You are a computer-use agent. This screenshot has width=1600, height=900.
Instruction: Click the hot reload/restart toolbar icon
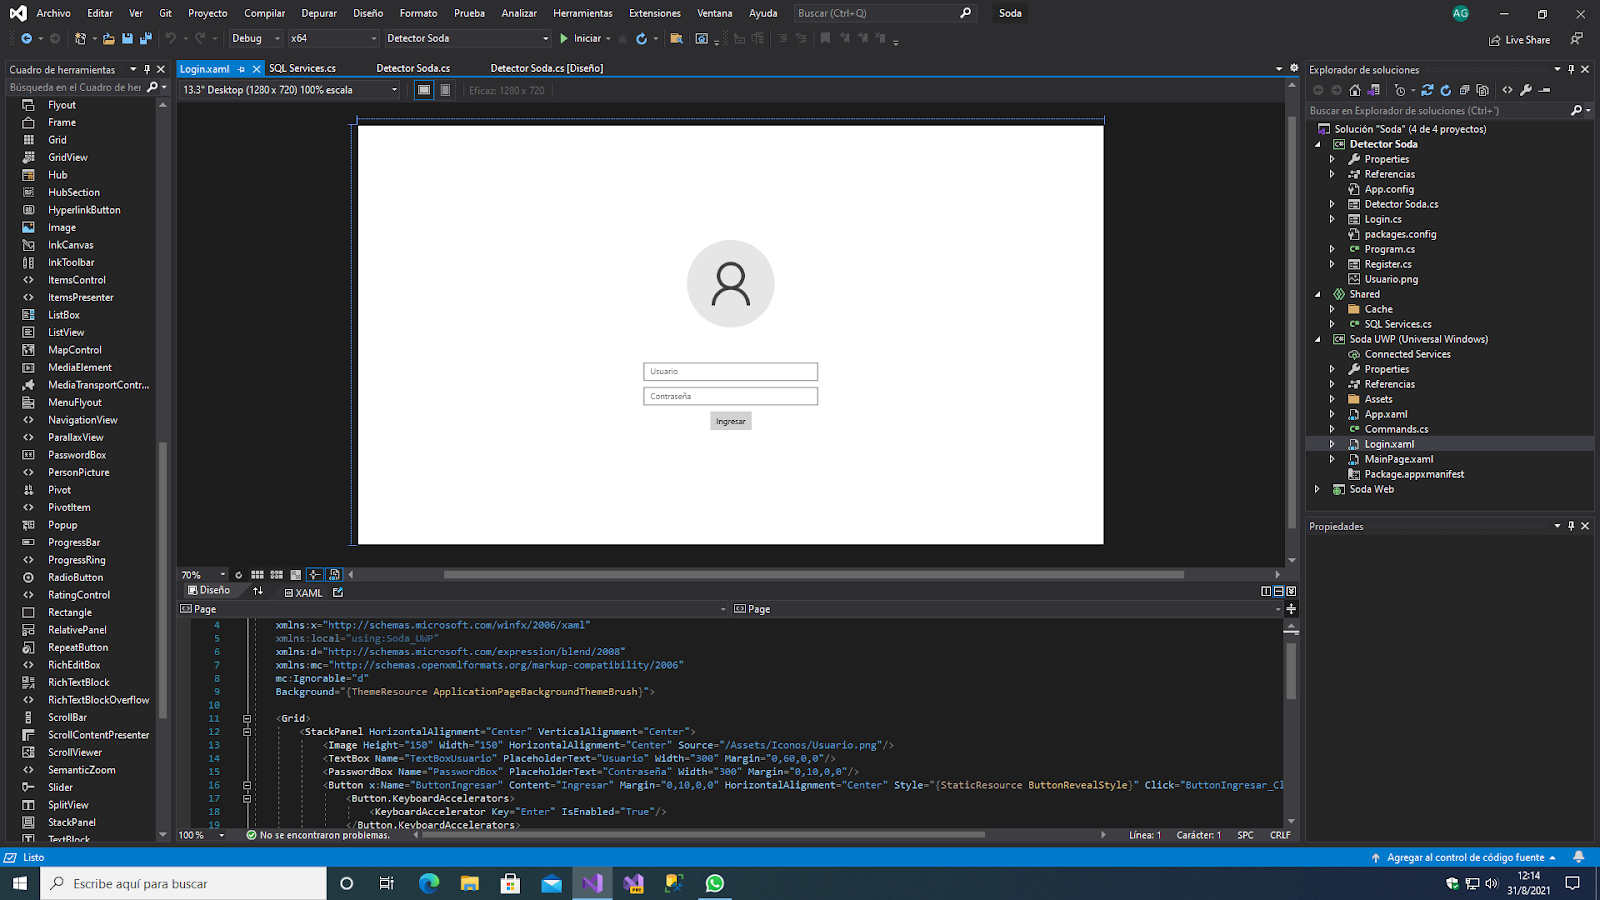click(641, 38)
